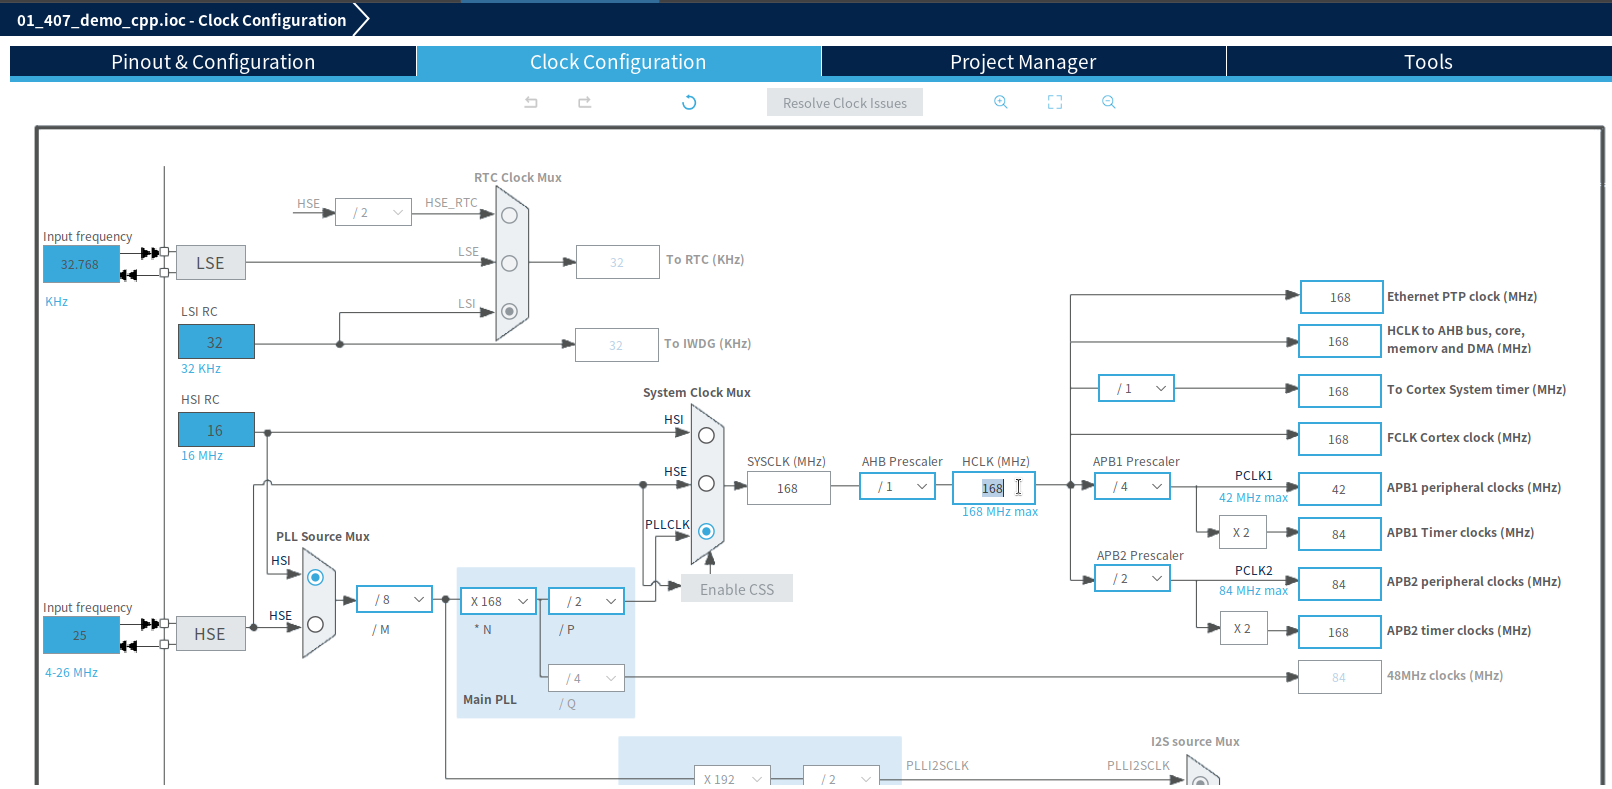
Task: Click the HSE oscillator block
Action: 210,634
